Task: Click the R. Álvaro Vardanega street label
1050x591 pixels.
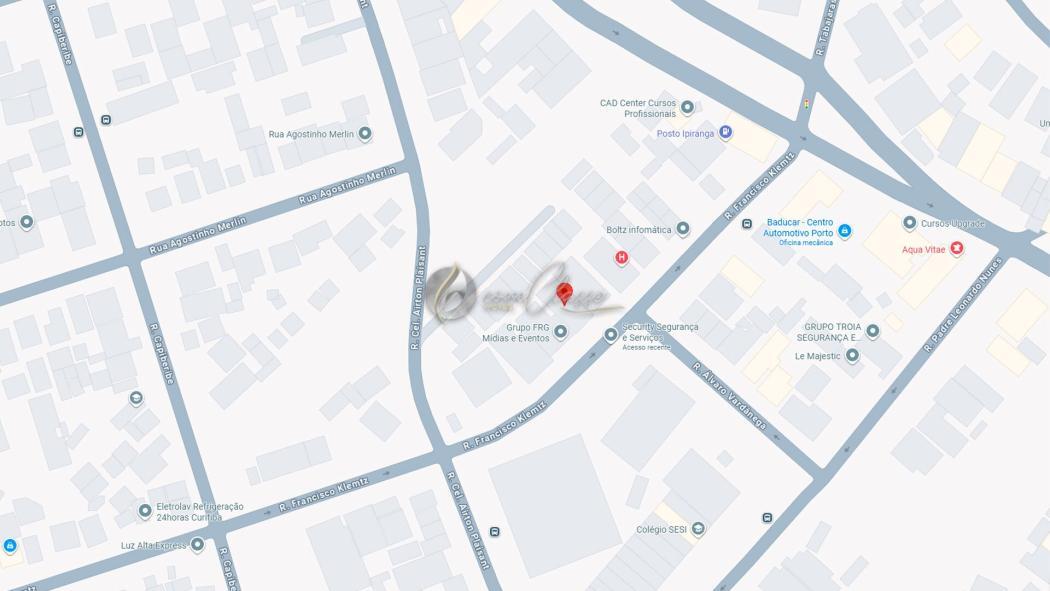Action: (x=729, y=396)
